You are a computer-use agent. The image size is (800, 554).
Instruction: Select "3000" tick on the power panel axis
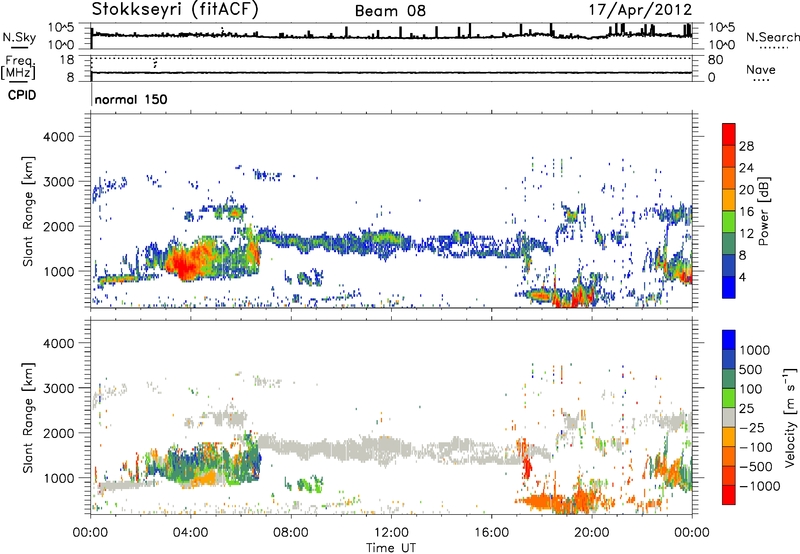(59, 182)
